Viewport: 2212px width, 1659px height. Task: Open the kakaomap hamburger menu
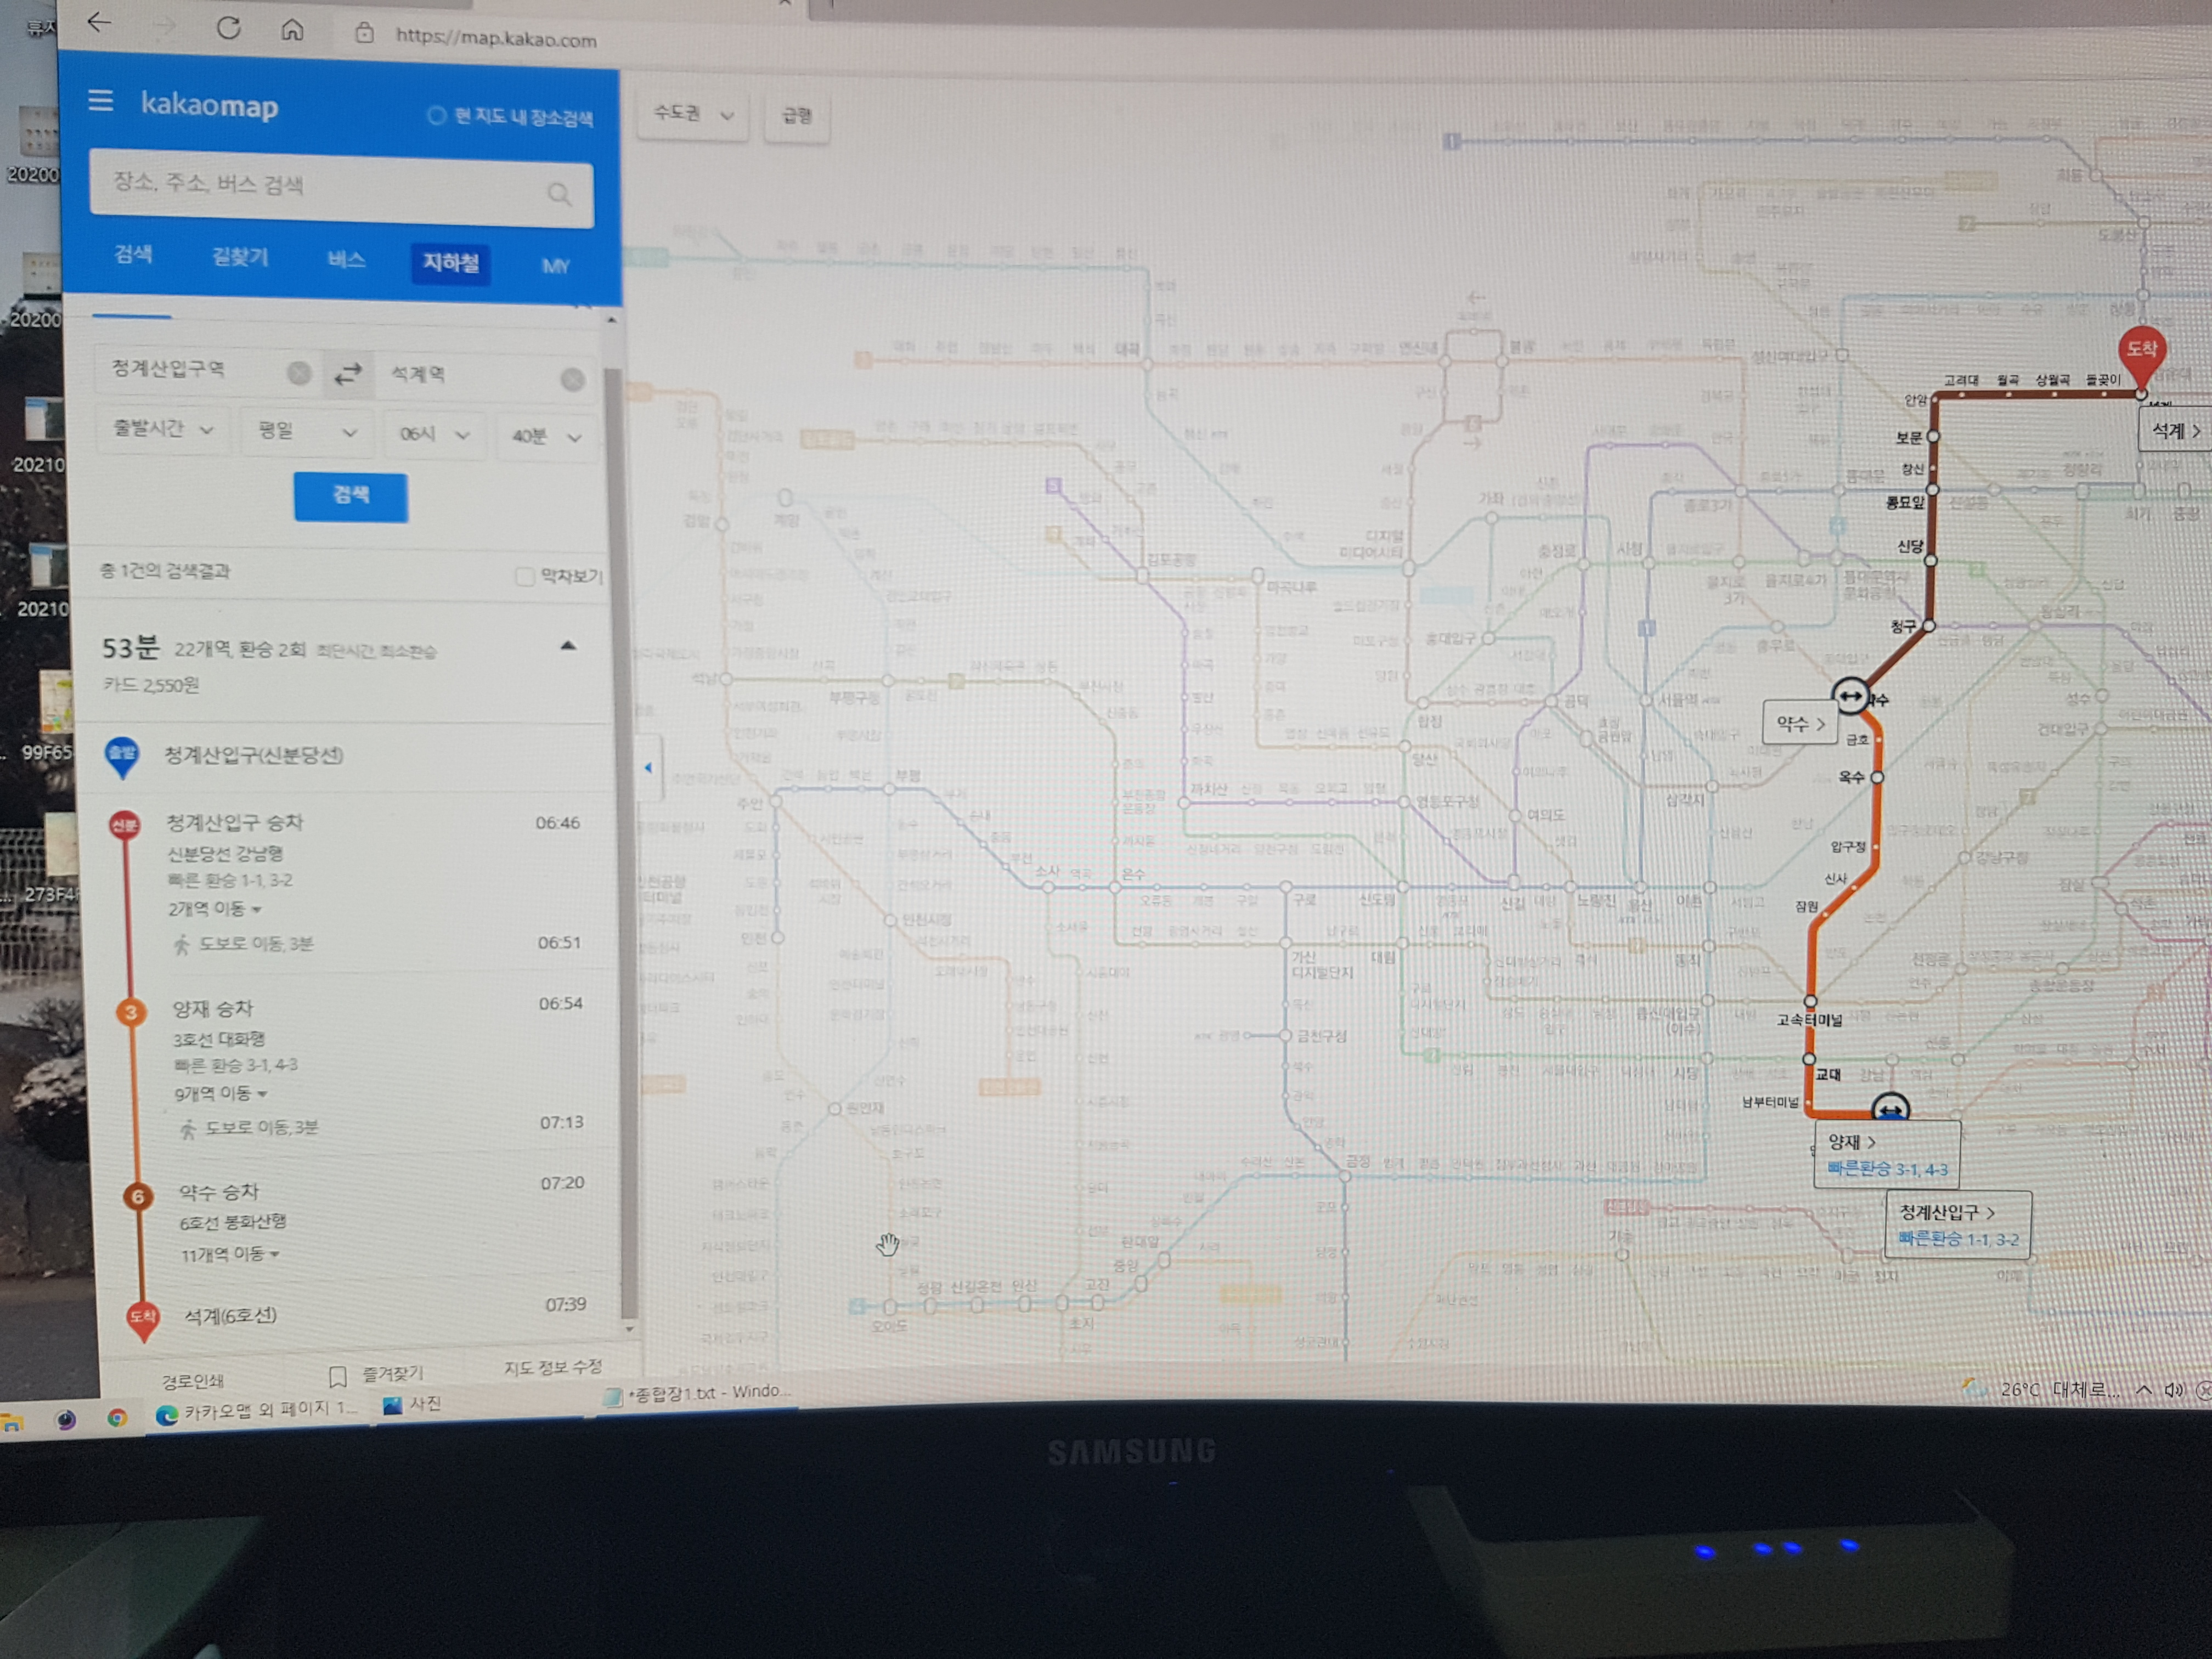[x=100, y=101]
